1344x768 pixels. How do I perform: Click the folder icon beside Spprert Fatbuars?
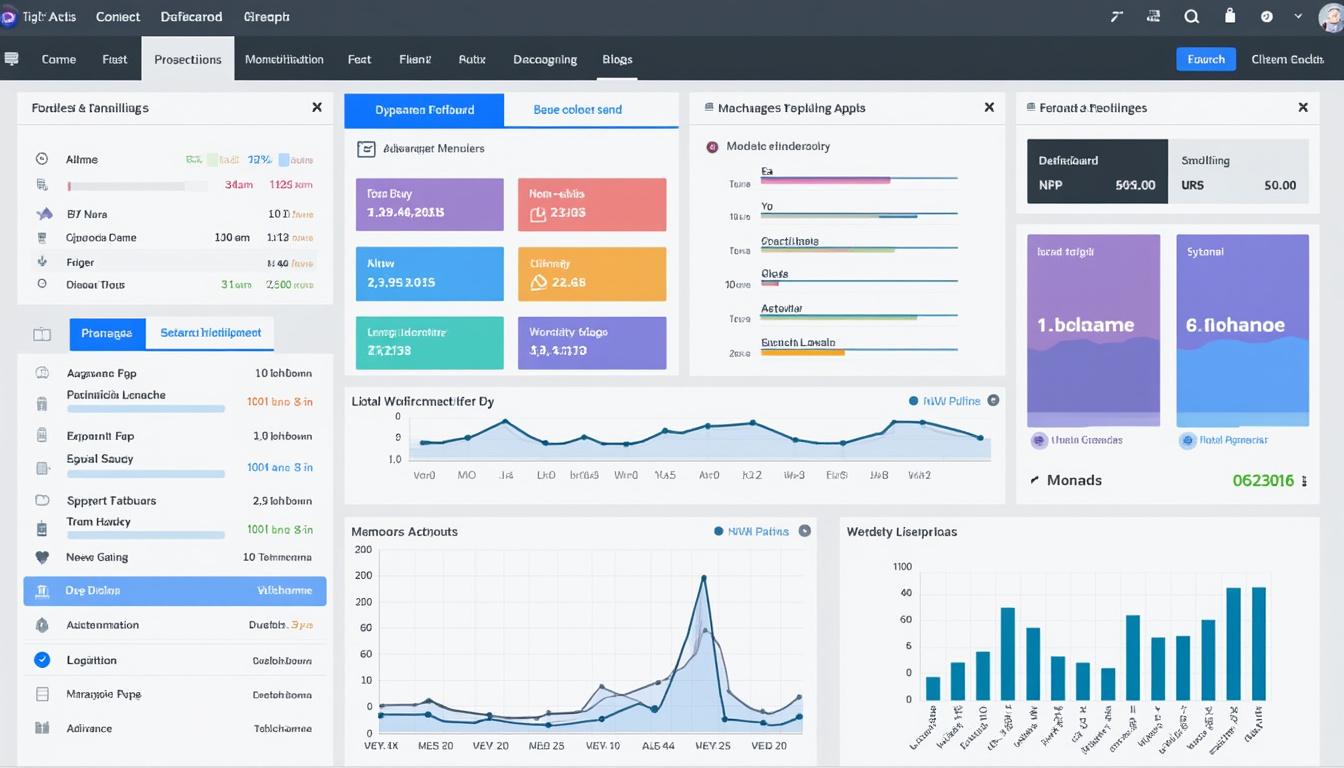point(42,500)
